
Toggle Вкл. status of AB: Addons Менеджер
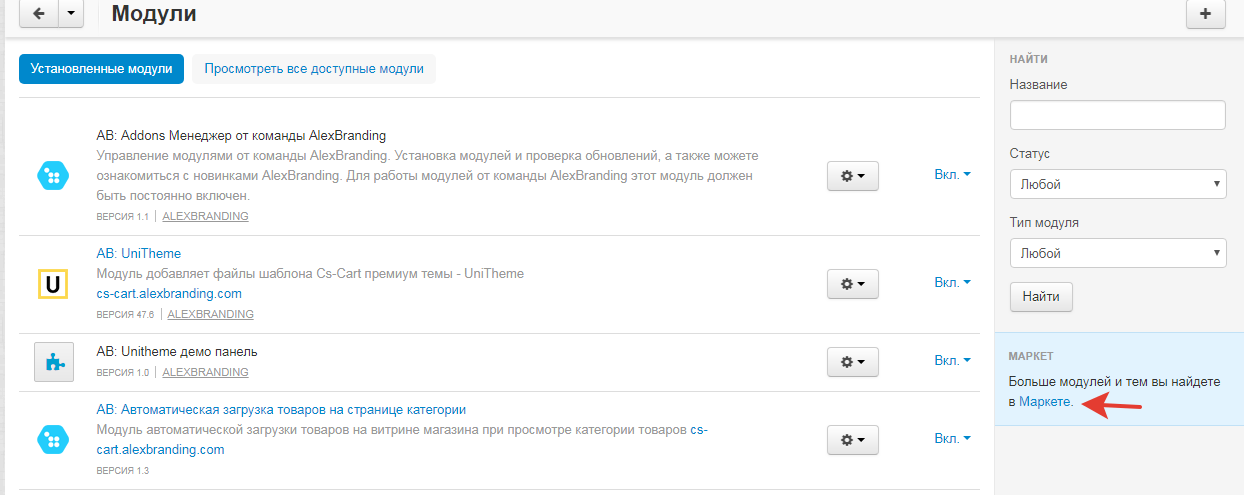(x=952, y=174)
